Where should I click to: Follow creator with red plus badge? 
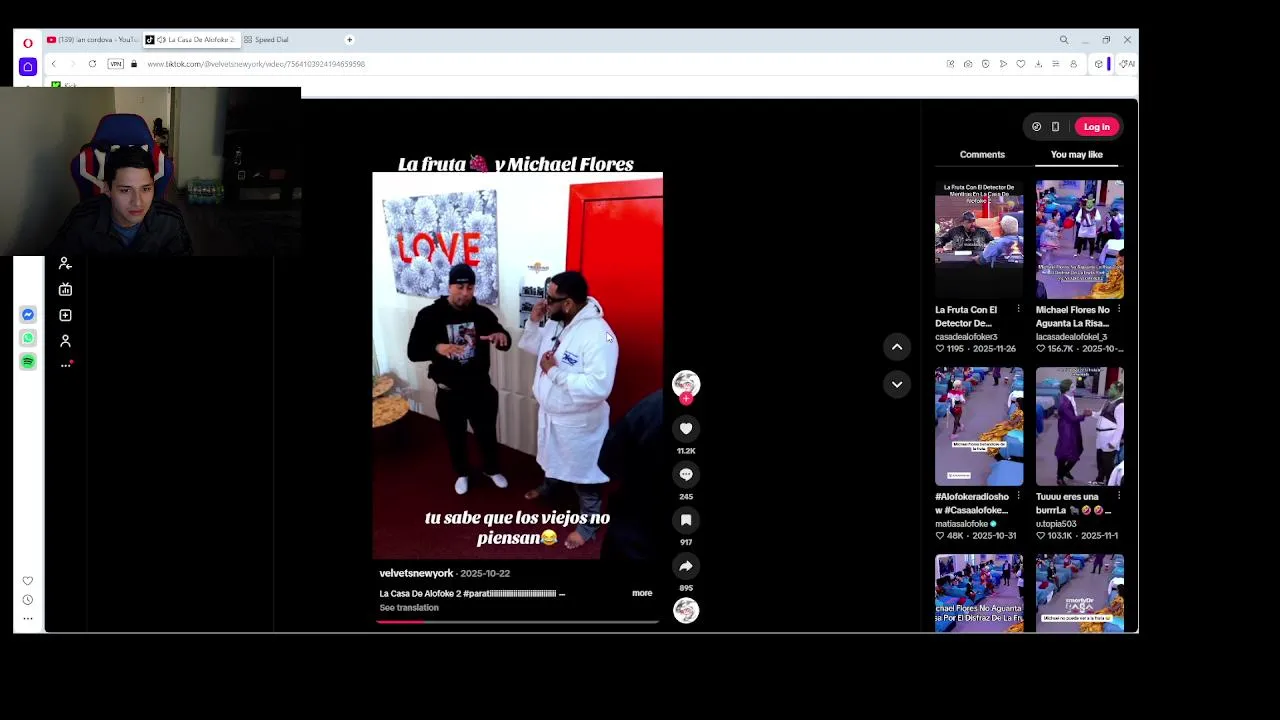[x=686, y=398]
